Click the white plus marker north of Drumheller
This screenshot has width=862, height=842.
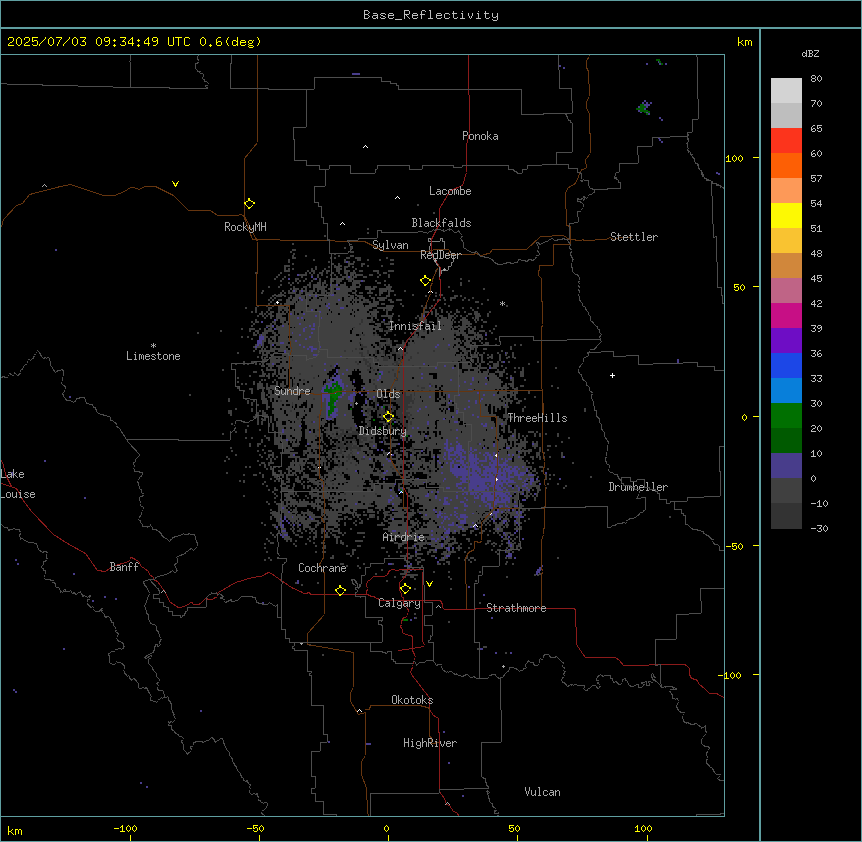coord(612,375)
